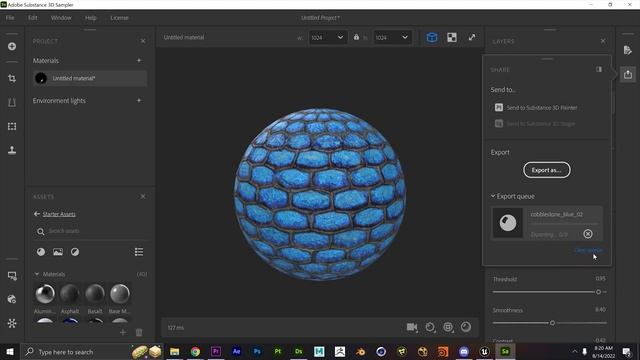Select the Basalt material thumbnail
Screen dimensions: 640x360
(95, 293)
